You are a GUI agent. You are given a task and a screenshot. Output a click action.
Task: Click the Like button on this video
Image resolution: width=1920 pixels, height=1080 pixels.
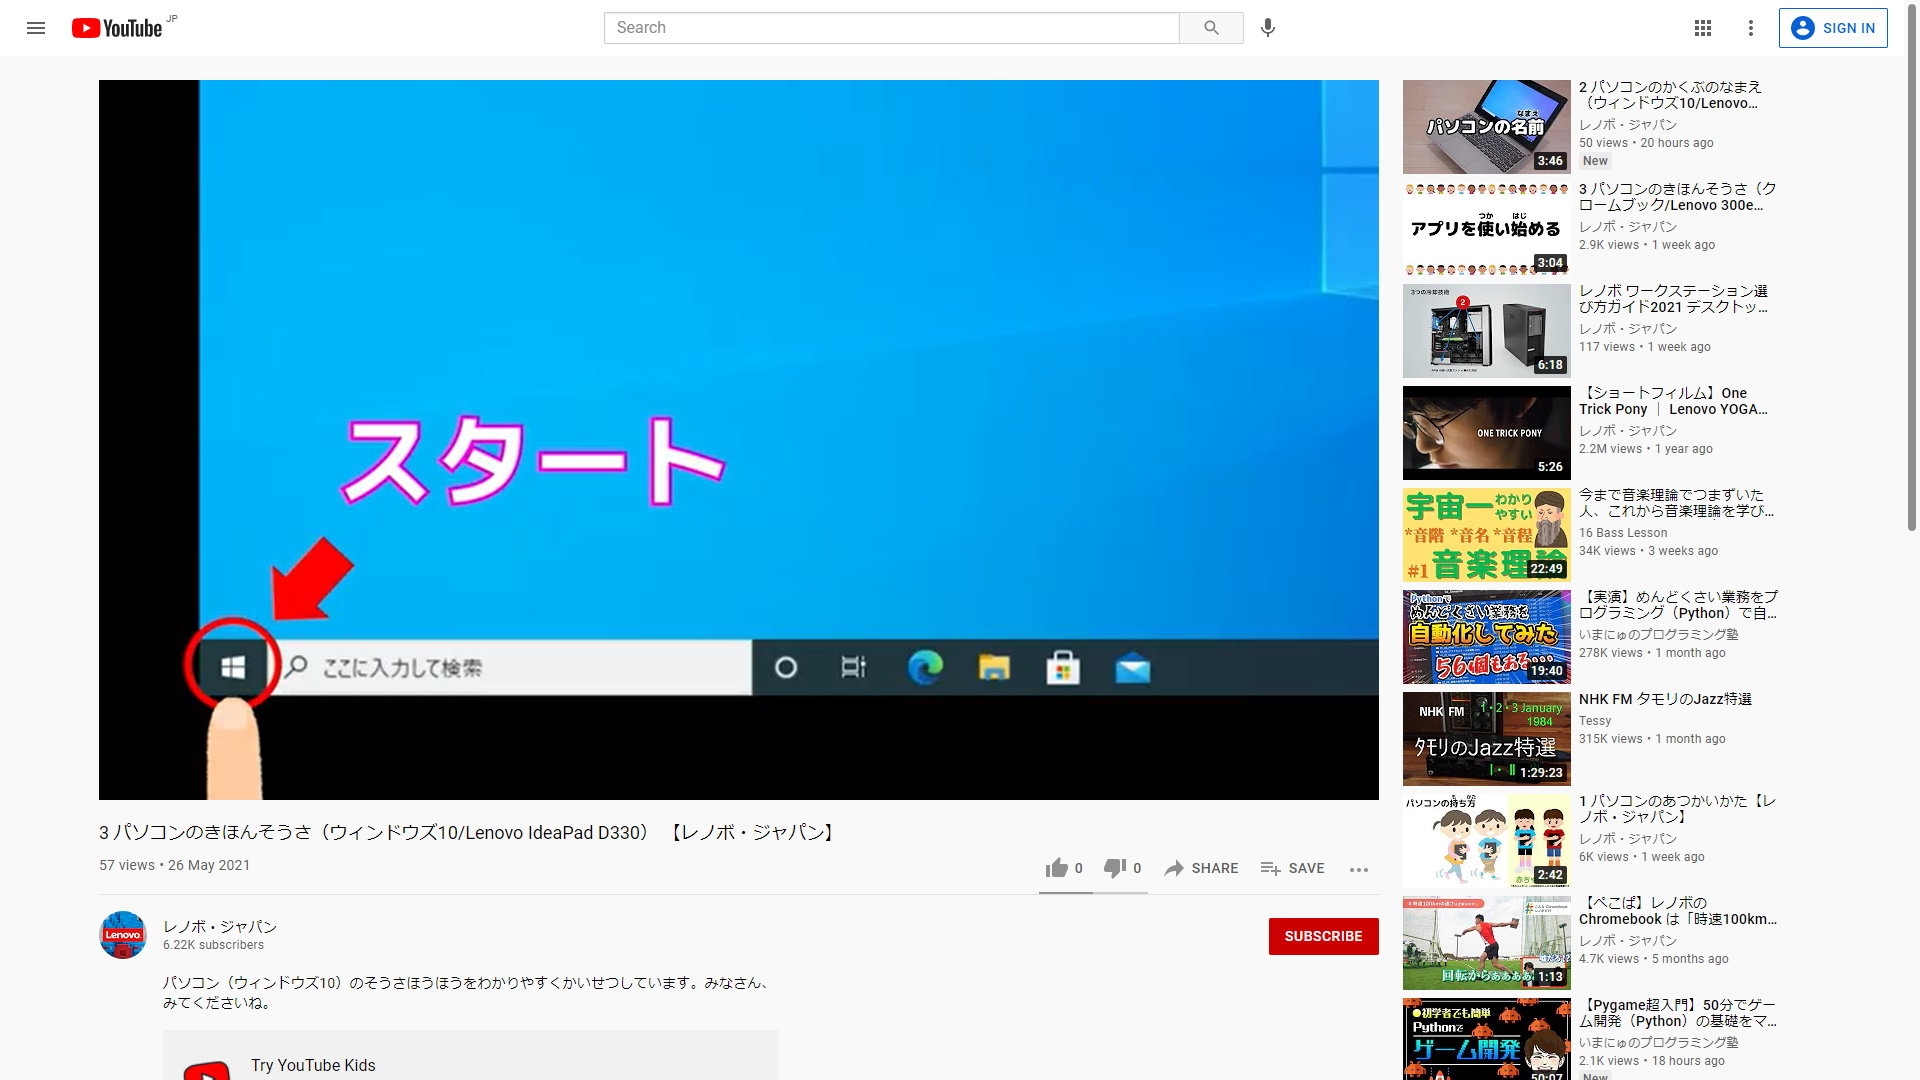pos(1055,868)
